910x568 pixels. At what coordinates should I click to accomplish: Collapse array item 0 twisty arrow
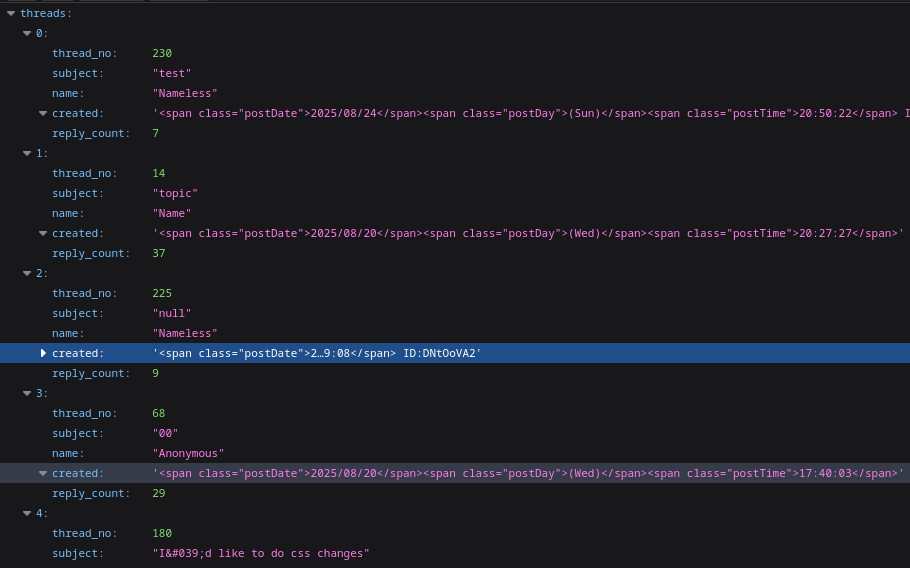pyautogui.click(x=27, y=33)
